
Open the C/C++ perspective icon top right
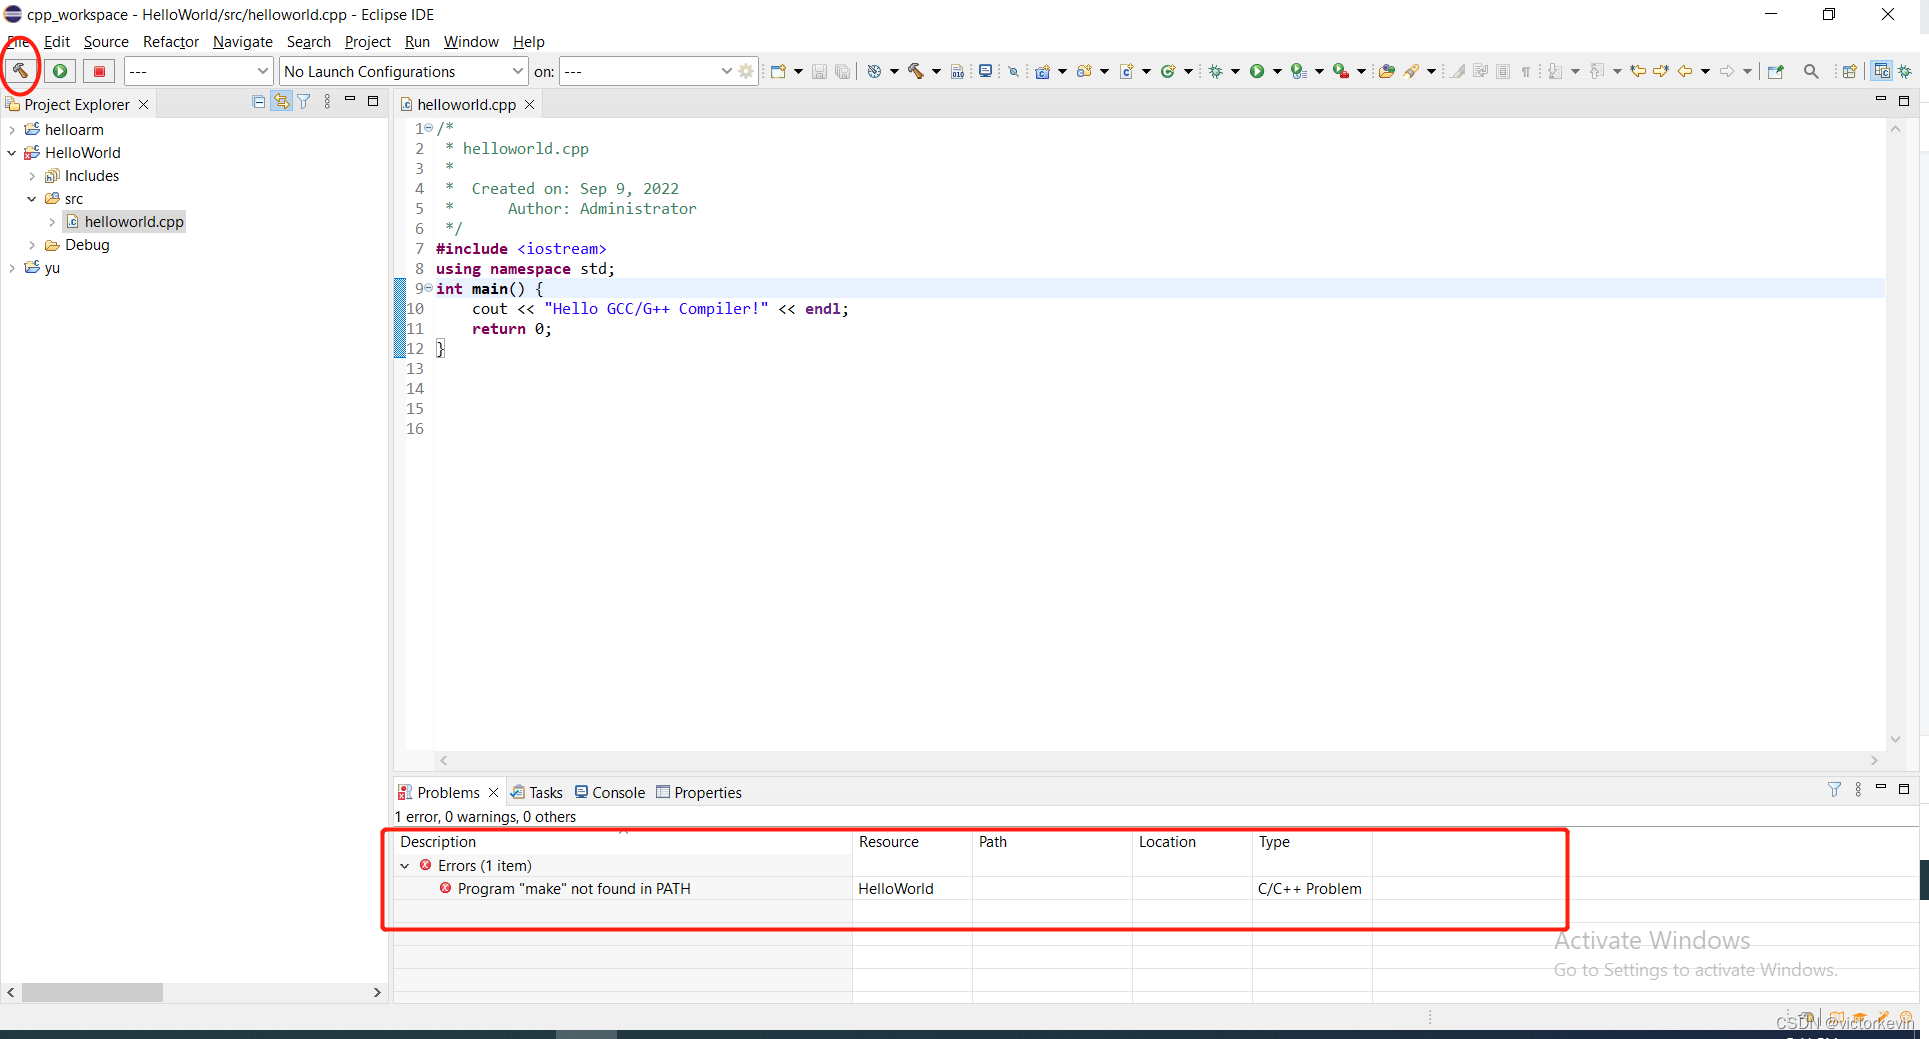[x=1882, y=71]
